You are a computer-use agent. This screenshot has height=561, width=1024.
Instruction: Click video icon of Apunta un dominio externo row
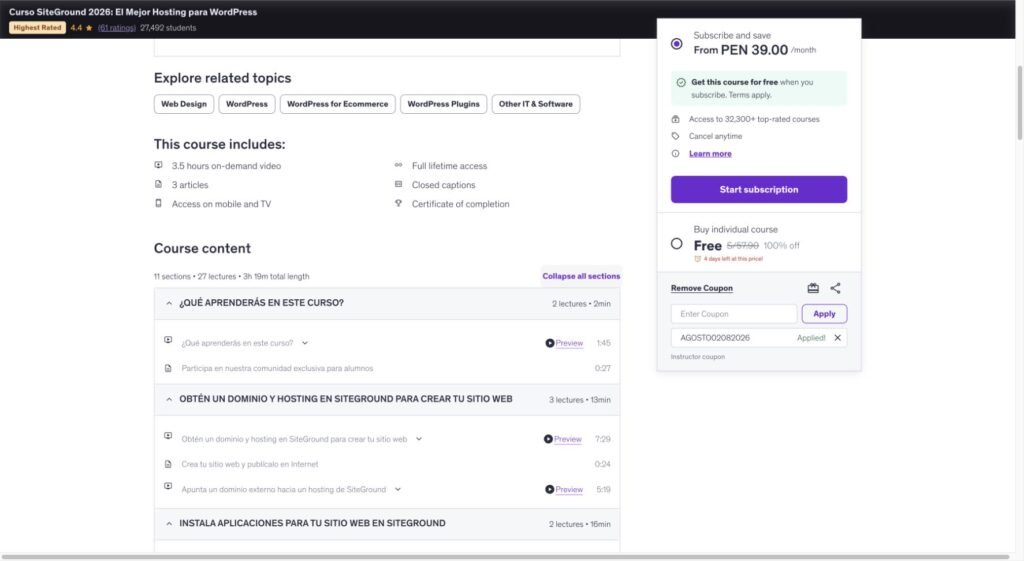[168, 486]
